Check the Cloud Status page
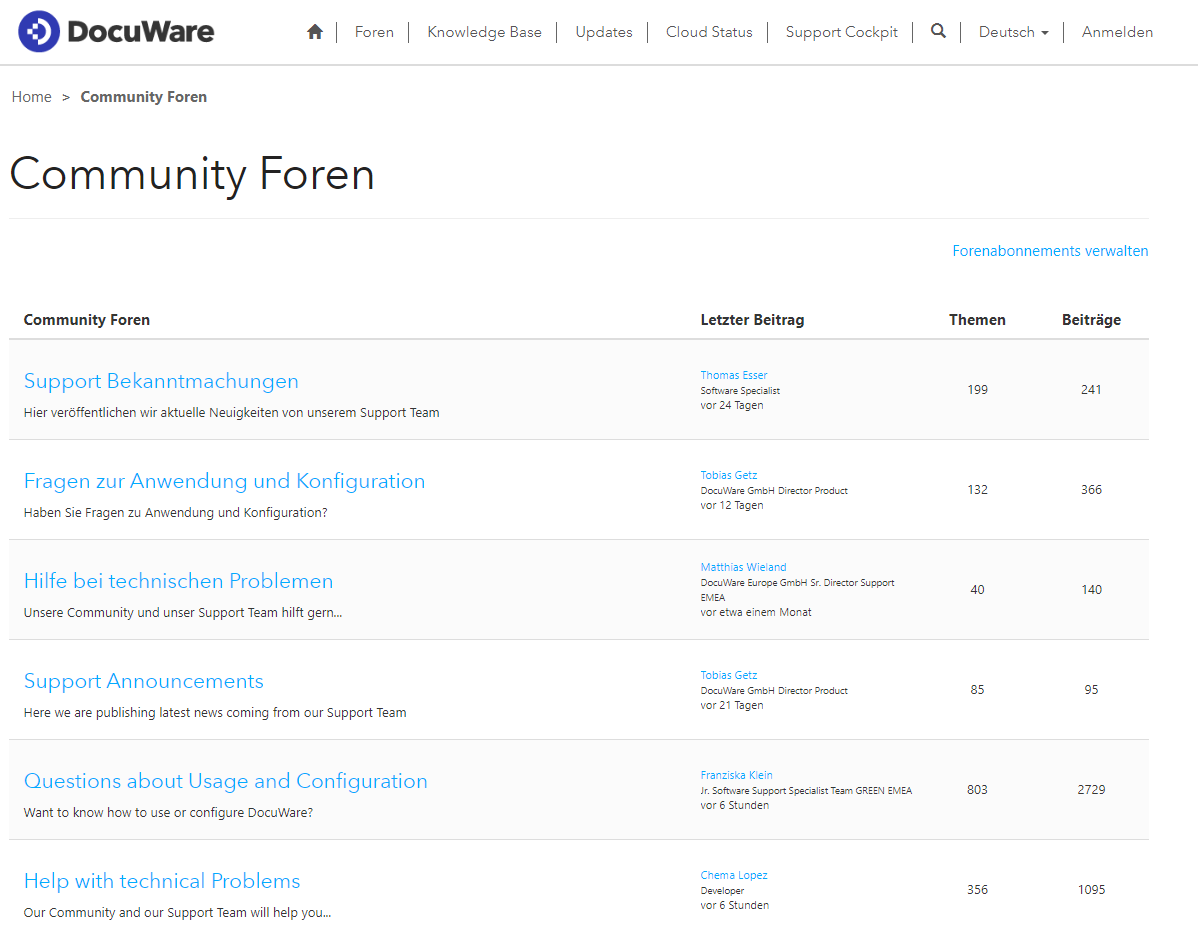The width and height of the screenshot is (1198, 933). pos(709,32)
